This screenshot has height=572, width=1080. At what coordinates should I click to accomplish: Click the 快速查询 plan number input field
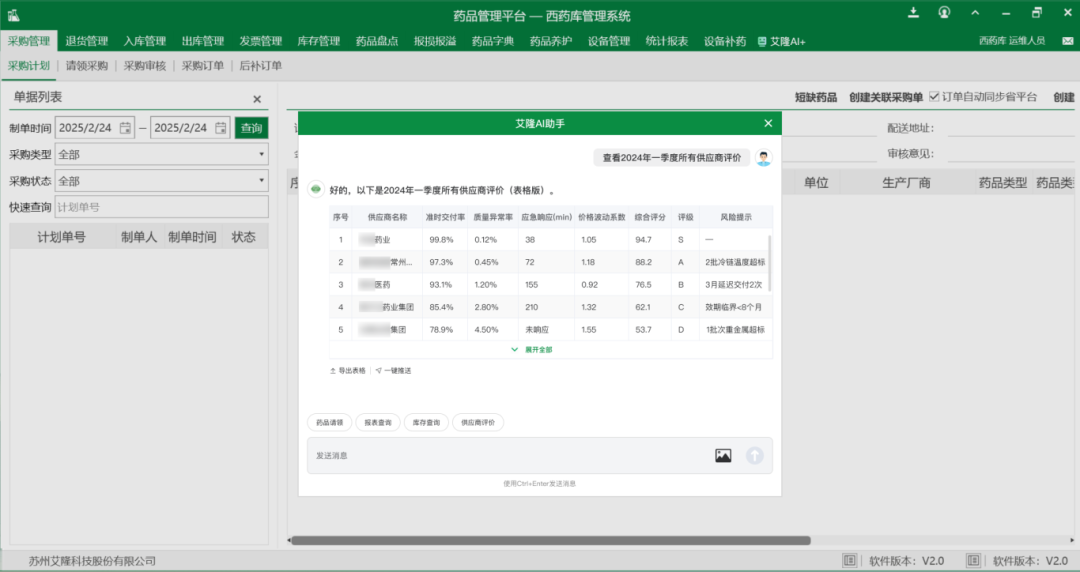point(161,207)
